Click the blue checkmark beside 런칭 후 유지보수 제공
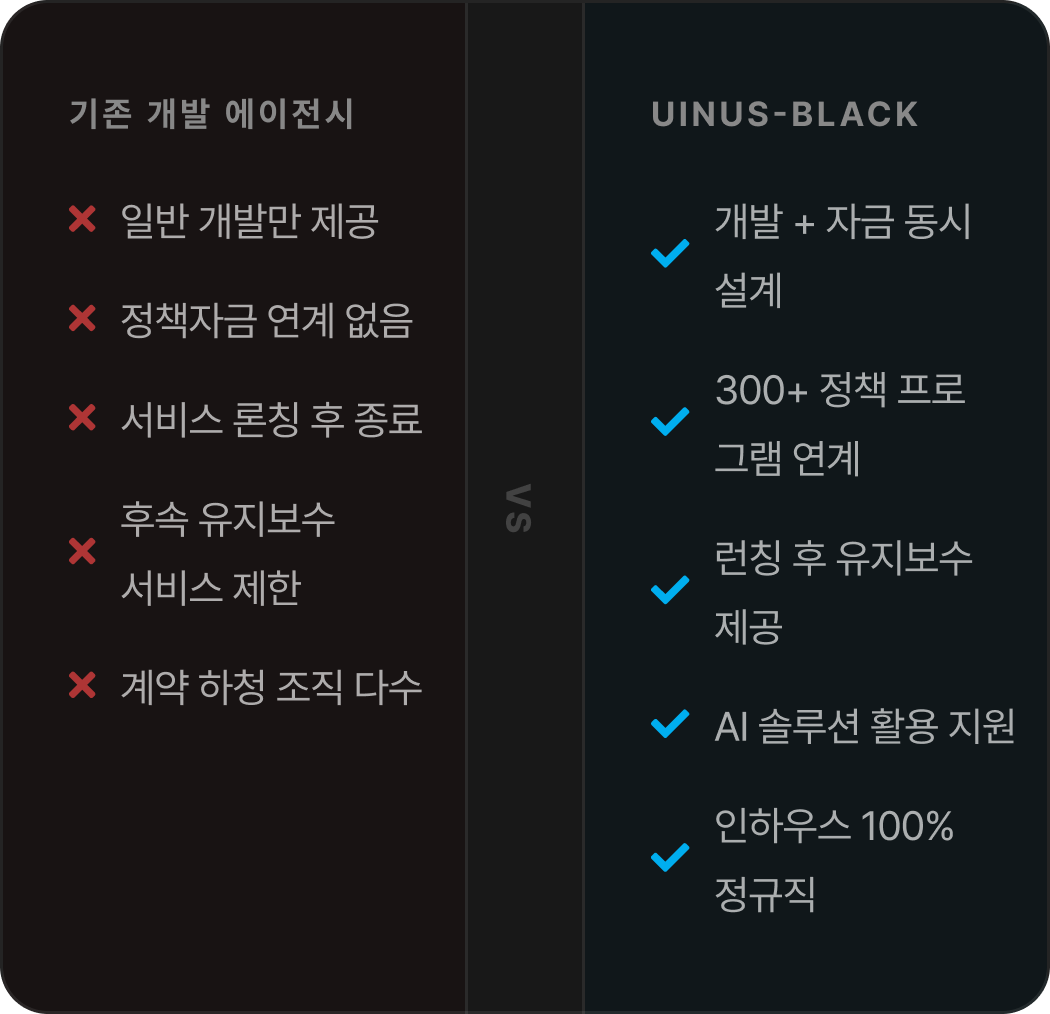Viewport: 1050px width, 1014px height. pos(670,590)
